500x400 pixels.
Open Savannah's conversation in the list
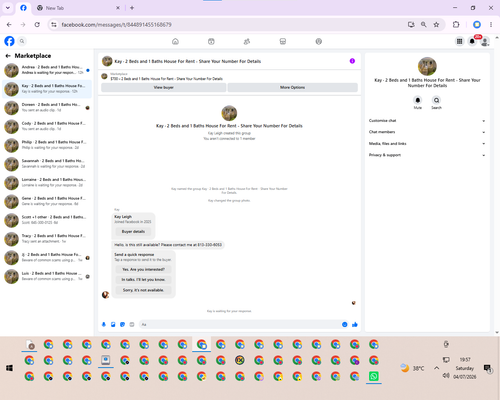tap(47, 164)
